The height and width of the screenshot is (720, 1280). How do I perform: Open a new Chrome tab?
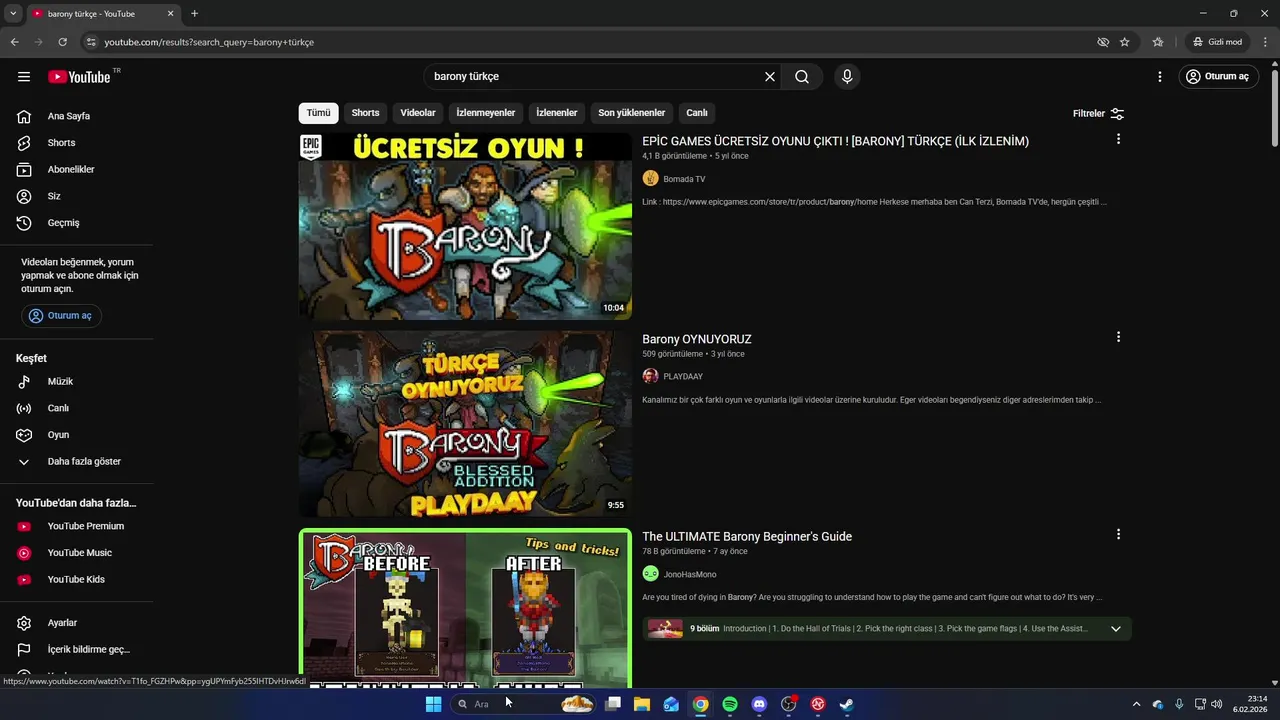click(x=194, y=13)
